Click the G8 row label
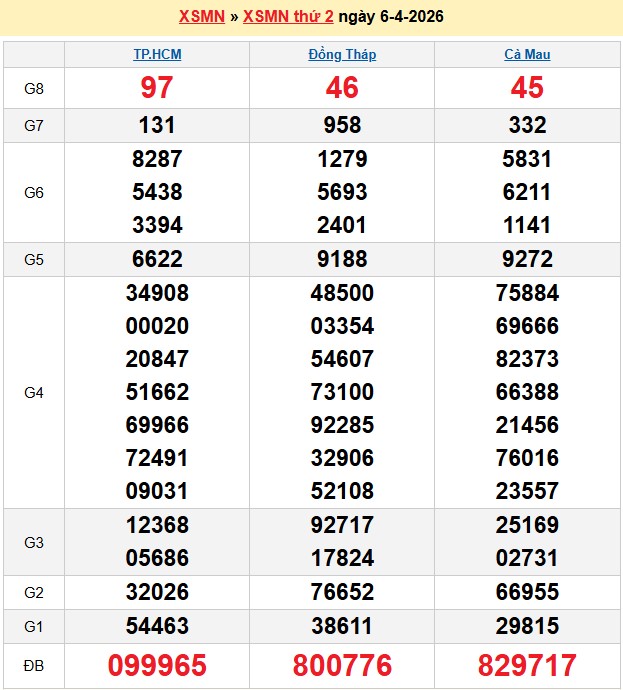Image resolution: width=623 pixels, height=690 pixels. pos(34,88)
